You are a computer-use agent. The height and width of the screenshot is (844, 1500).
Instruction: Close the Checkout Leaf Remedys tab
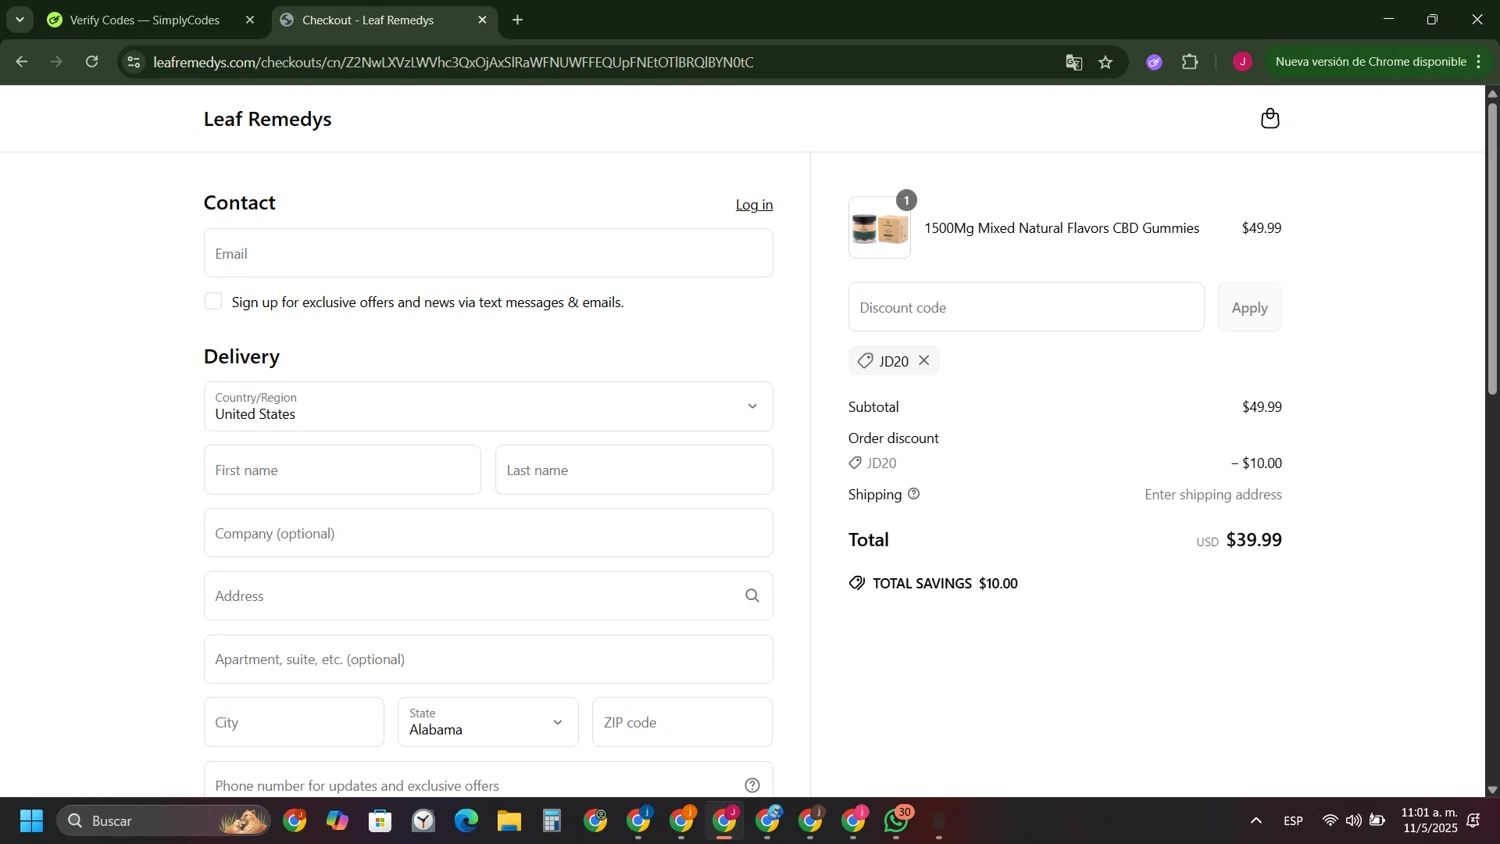482,20
